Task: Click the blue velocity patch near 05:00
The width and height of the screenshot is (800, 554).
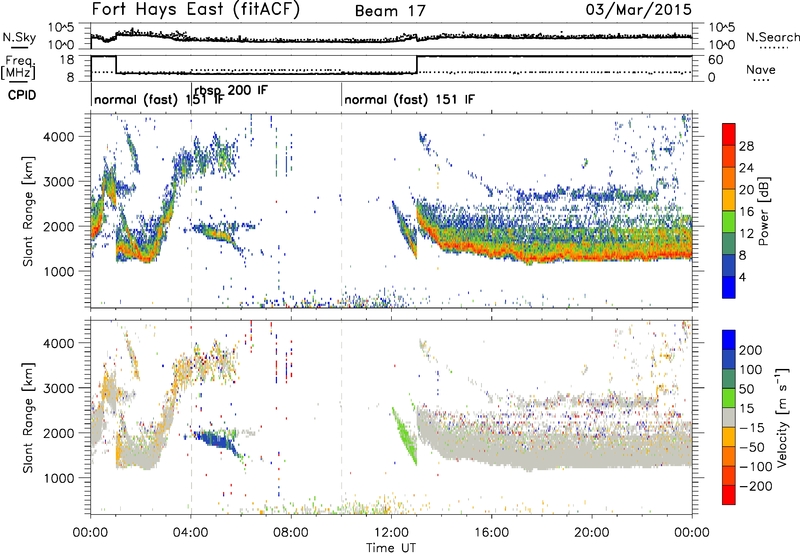Action: (x=214, y=439)
